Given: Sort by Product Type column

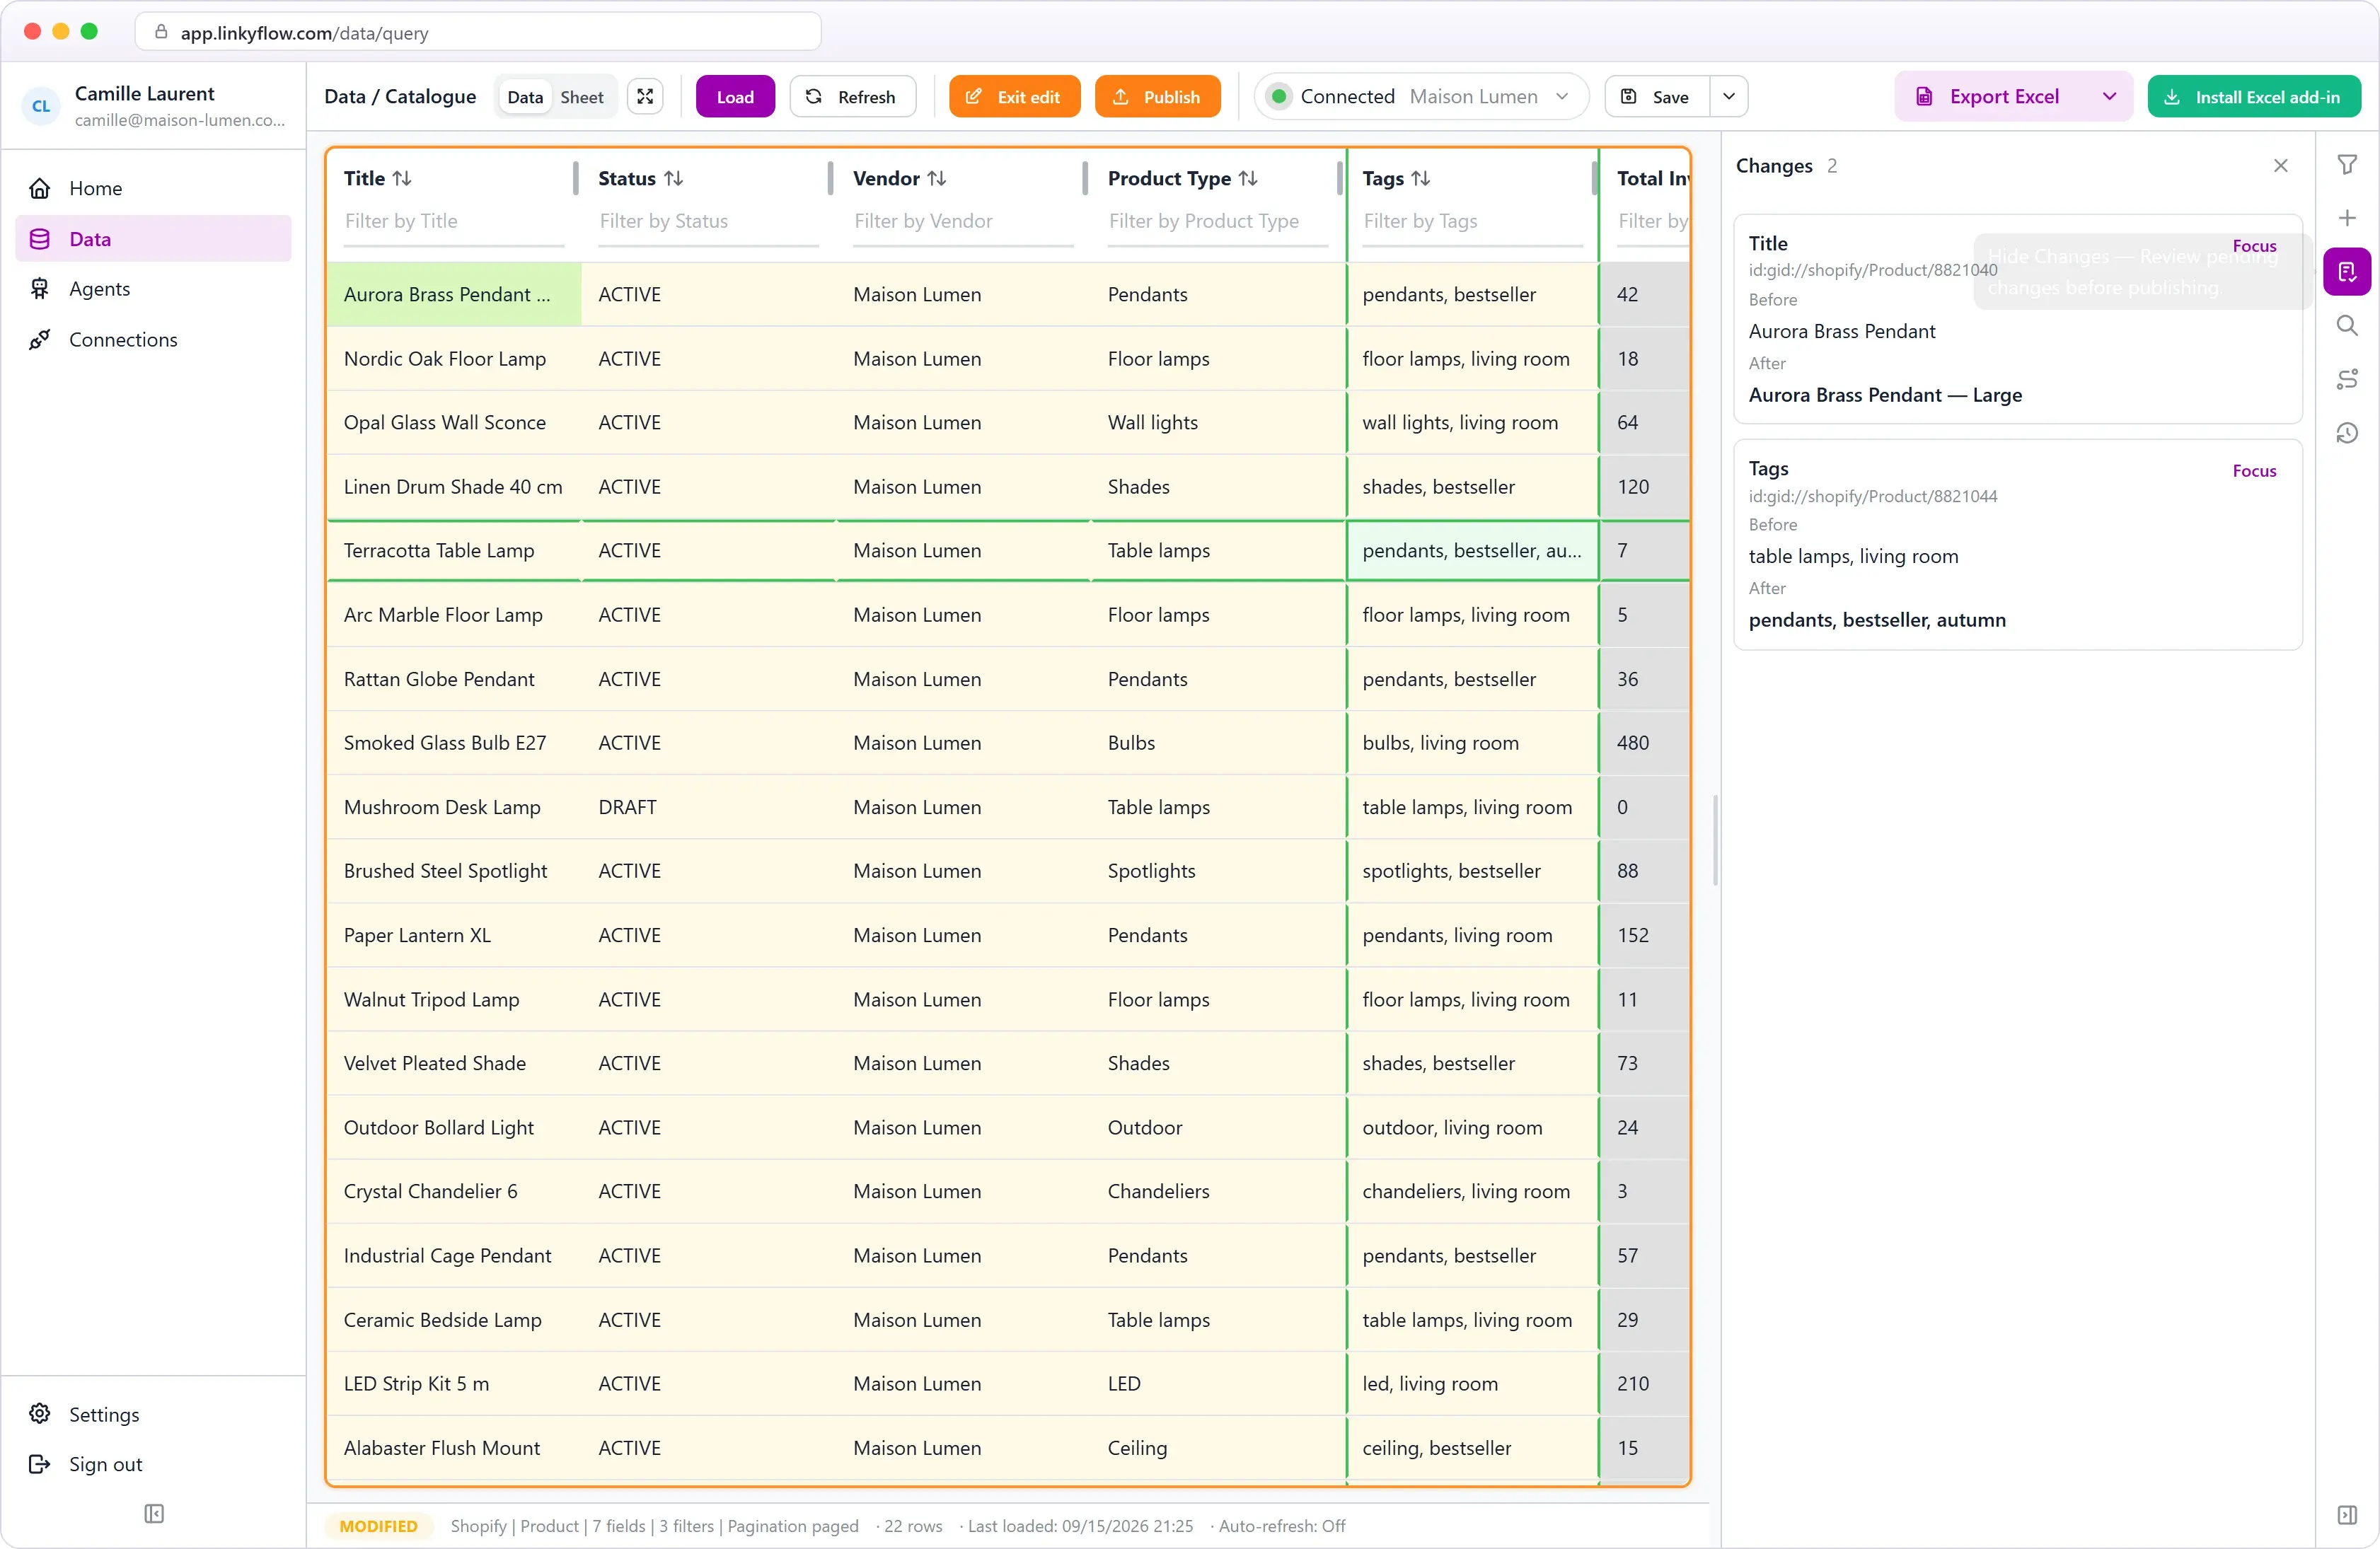Looking at the screenshot, I should coord(1248,178).
